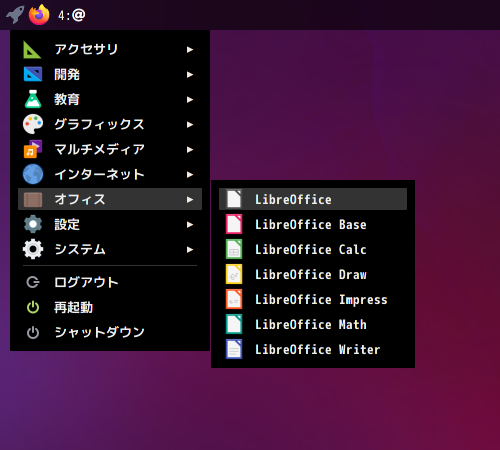Click the システム white gear icon
Image resolution: width=500 pixels, height=450 pixels.
point(33,249)
